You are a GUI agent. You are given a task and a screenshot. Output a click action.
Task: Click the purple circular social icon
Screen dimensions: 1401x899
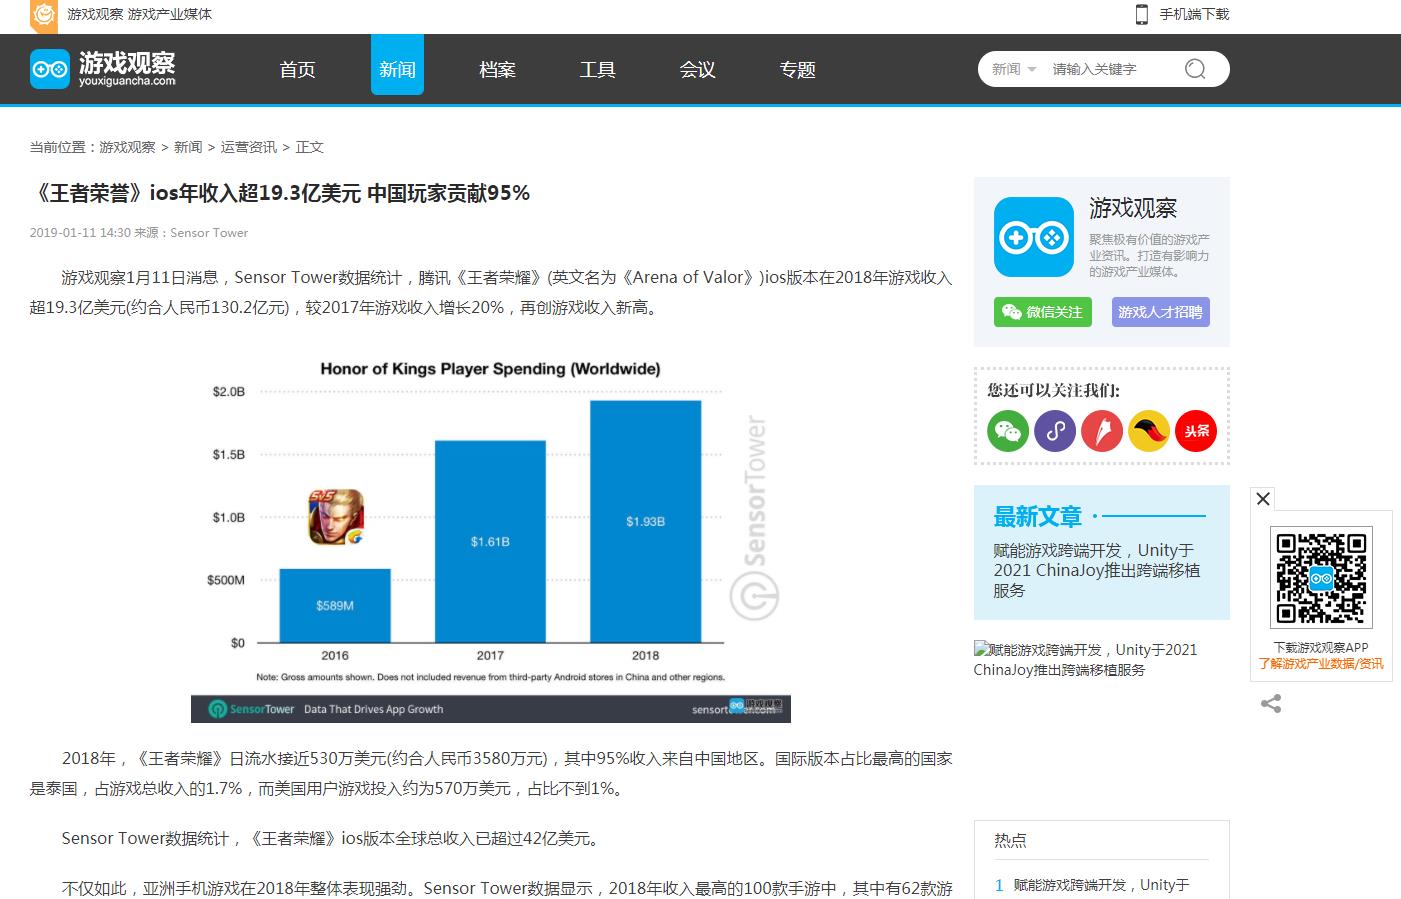(1055, 432)
